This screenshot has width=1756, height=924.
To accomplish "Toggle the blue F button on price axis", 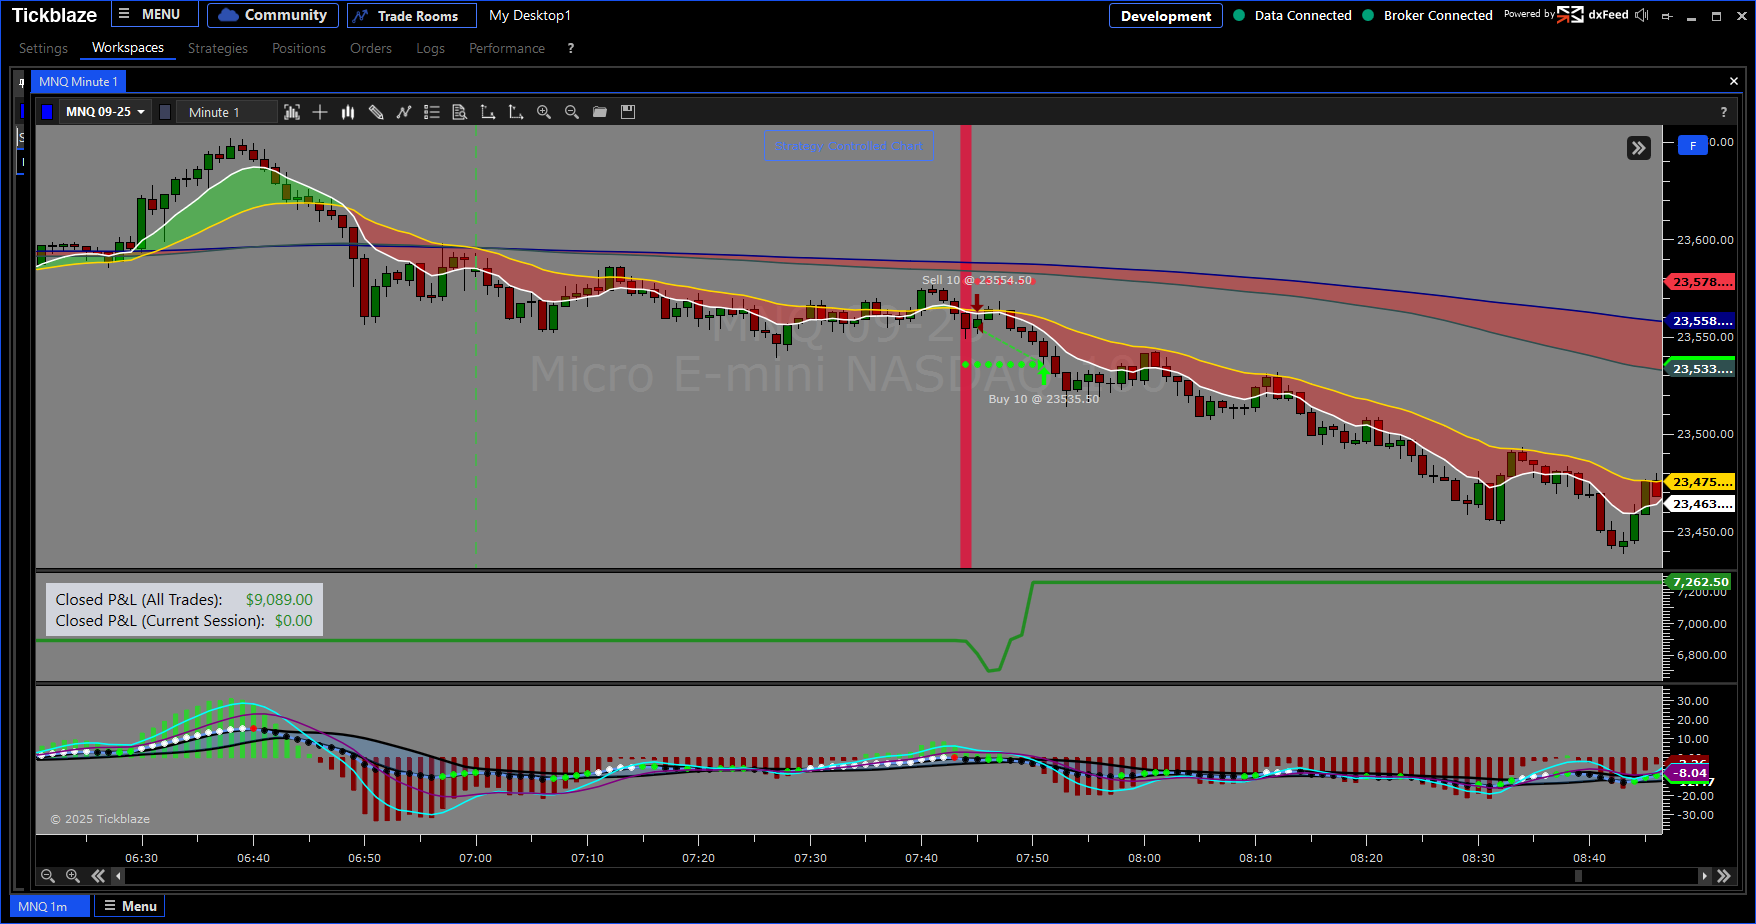I will click(x=1692, y=146).
